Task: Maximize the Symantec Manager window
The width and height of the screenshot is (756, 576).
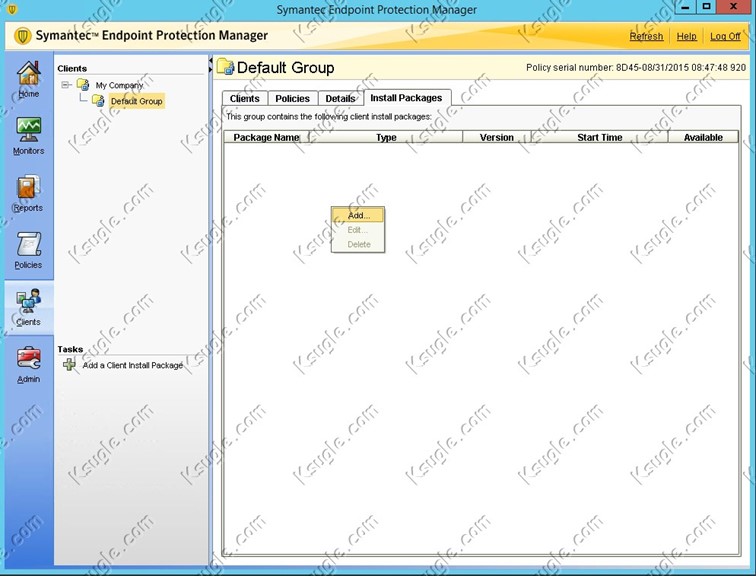Action: [x=706, y=7]
